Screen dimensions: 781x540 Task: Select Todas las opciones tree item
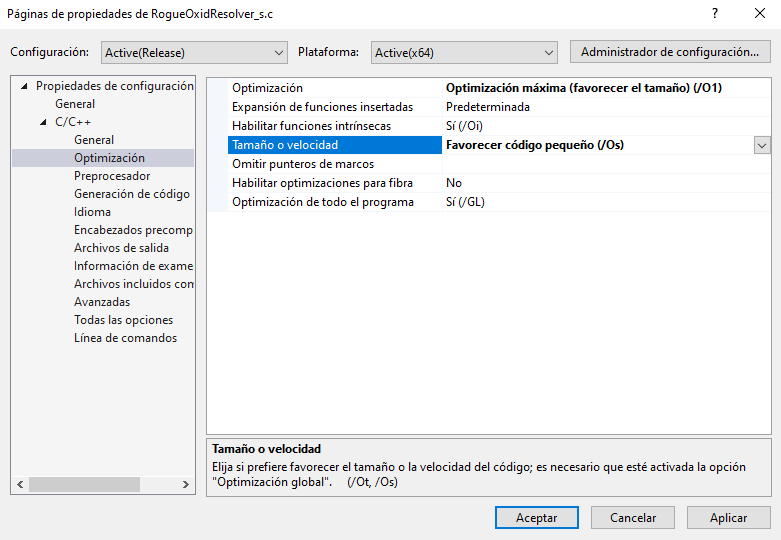[123, 320]
